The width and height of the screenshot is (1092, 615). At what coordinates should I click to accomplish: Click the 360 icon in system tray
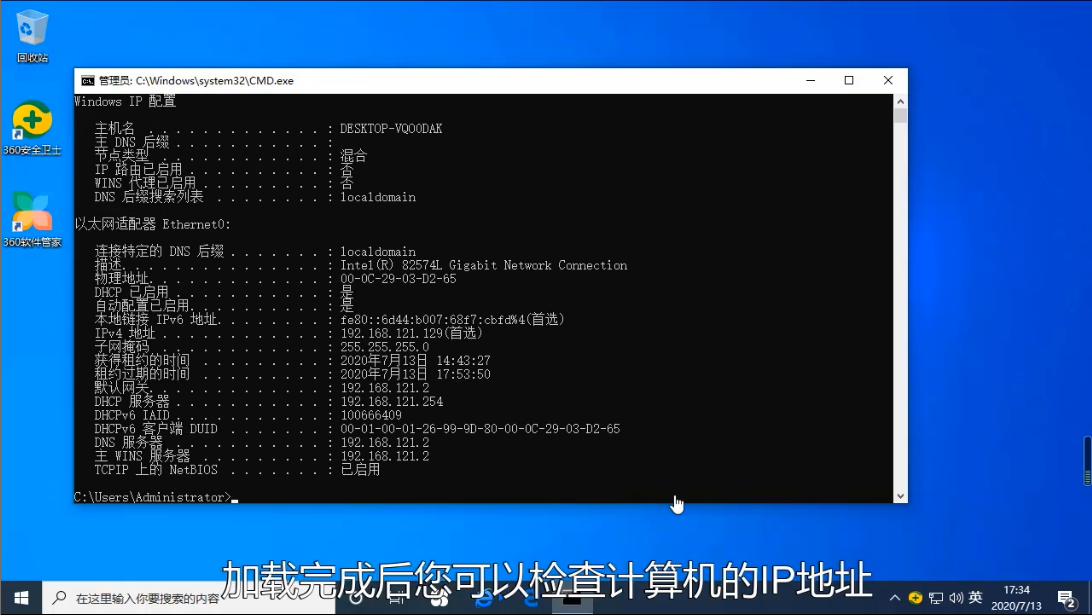click(915, 598)
